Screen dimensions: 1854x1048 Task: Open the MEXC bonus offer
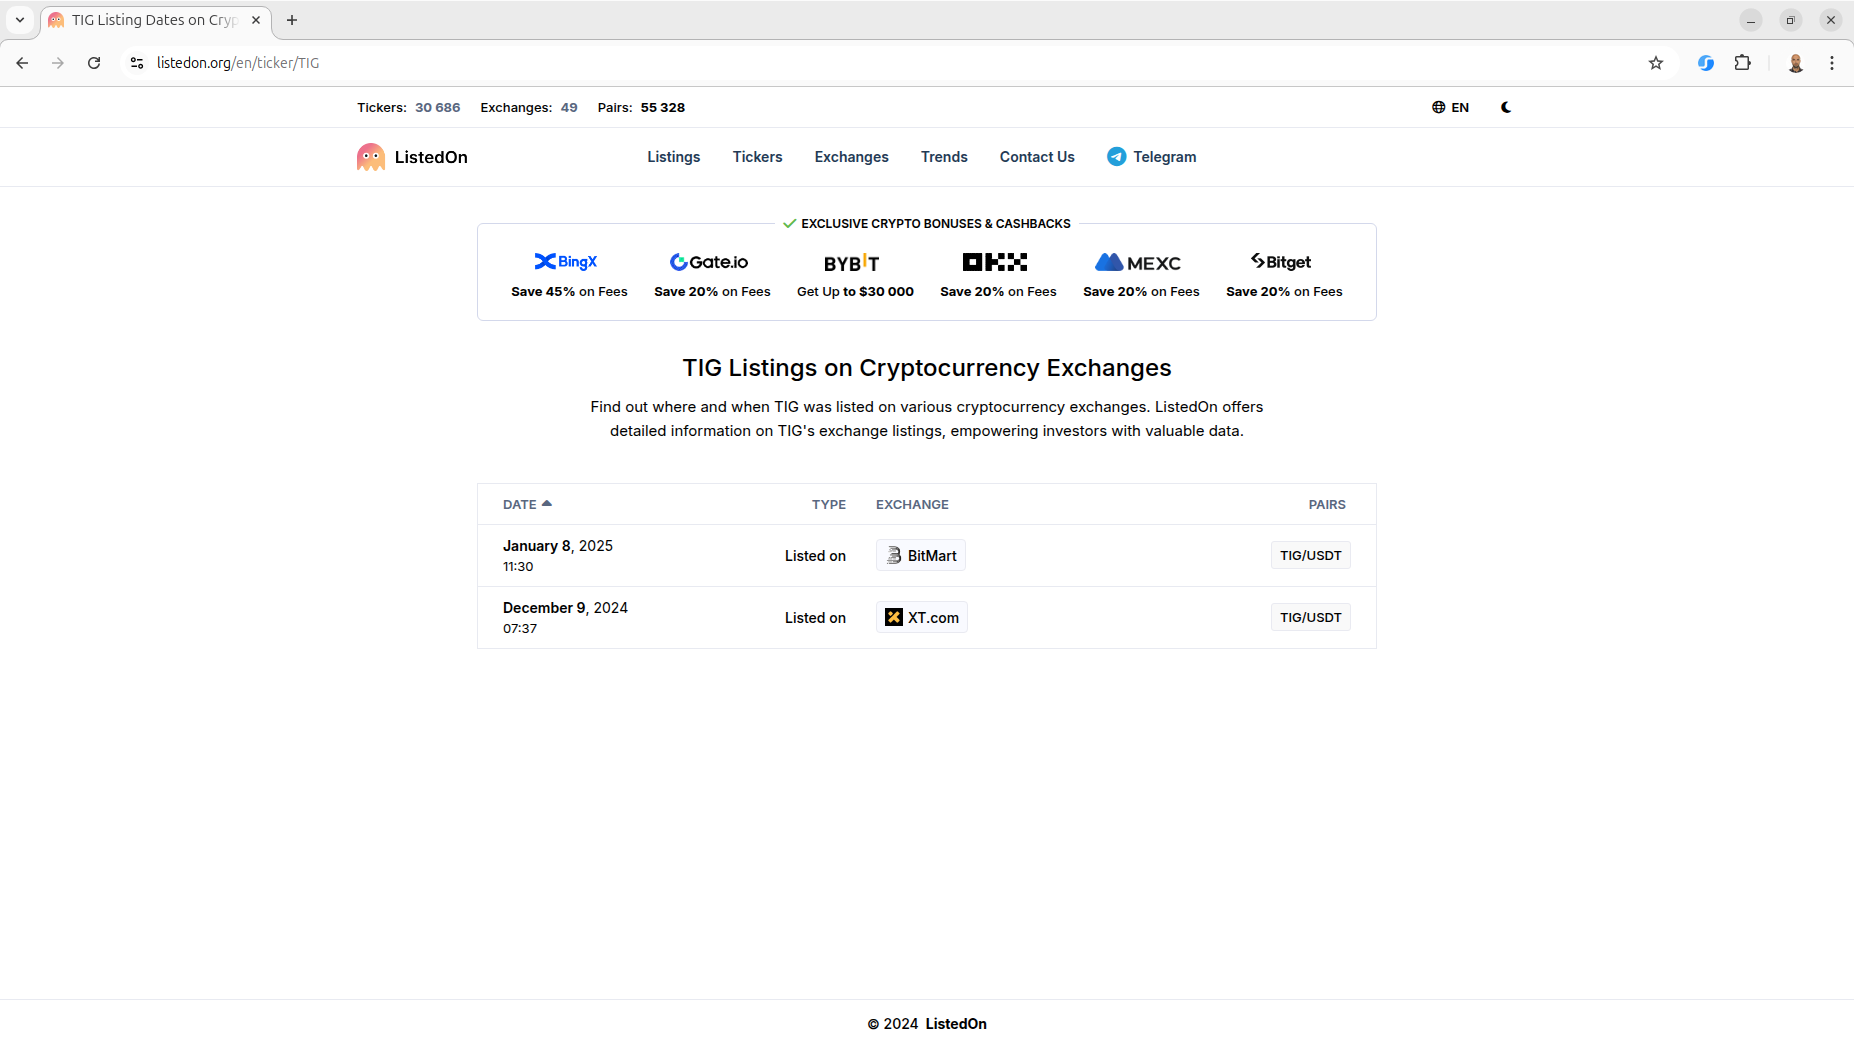1141,275
